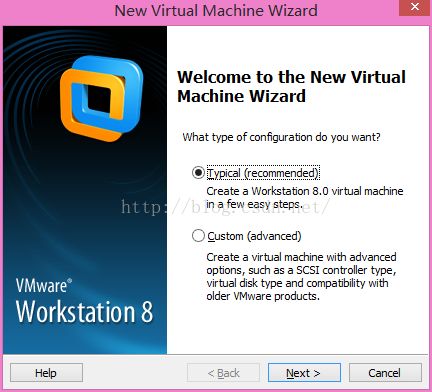This screenshot has width=432, height=392.
Task: Click the disabled Back button
Action: click(223, 373)
